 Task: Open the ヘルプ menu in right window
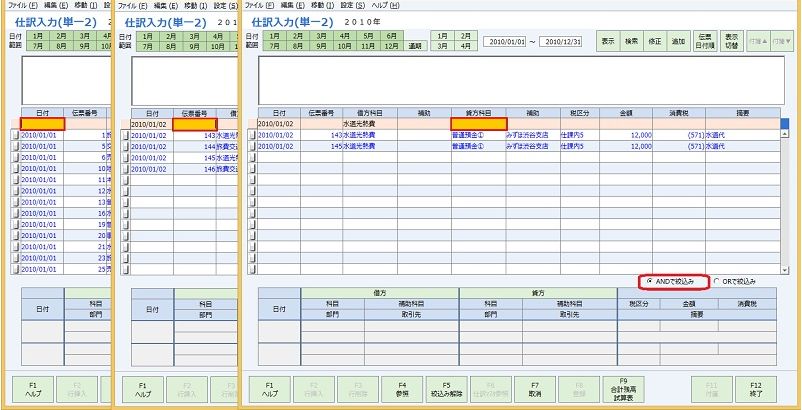click(386, 5)
